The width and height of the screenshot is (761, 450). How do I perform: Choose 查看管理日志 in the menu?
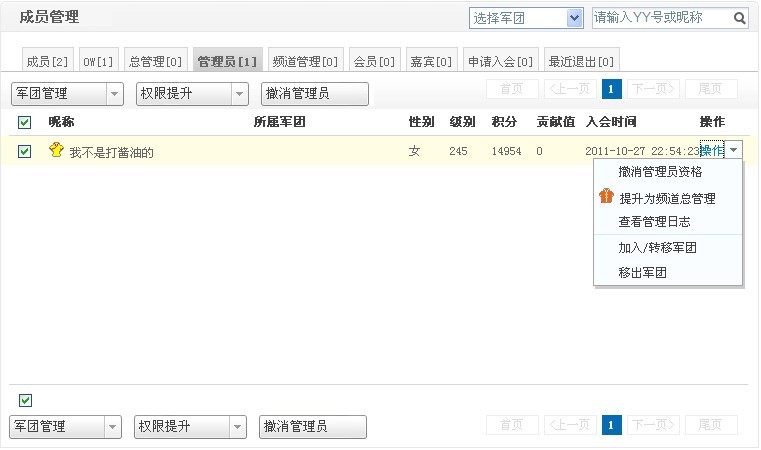click(x=654, y=222)
